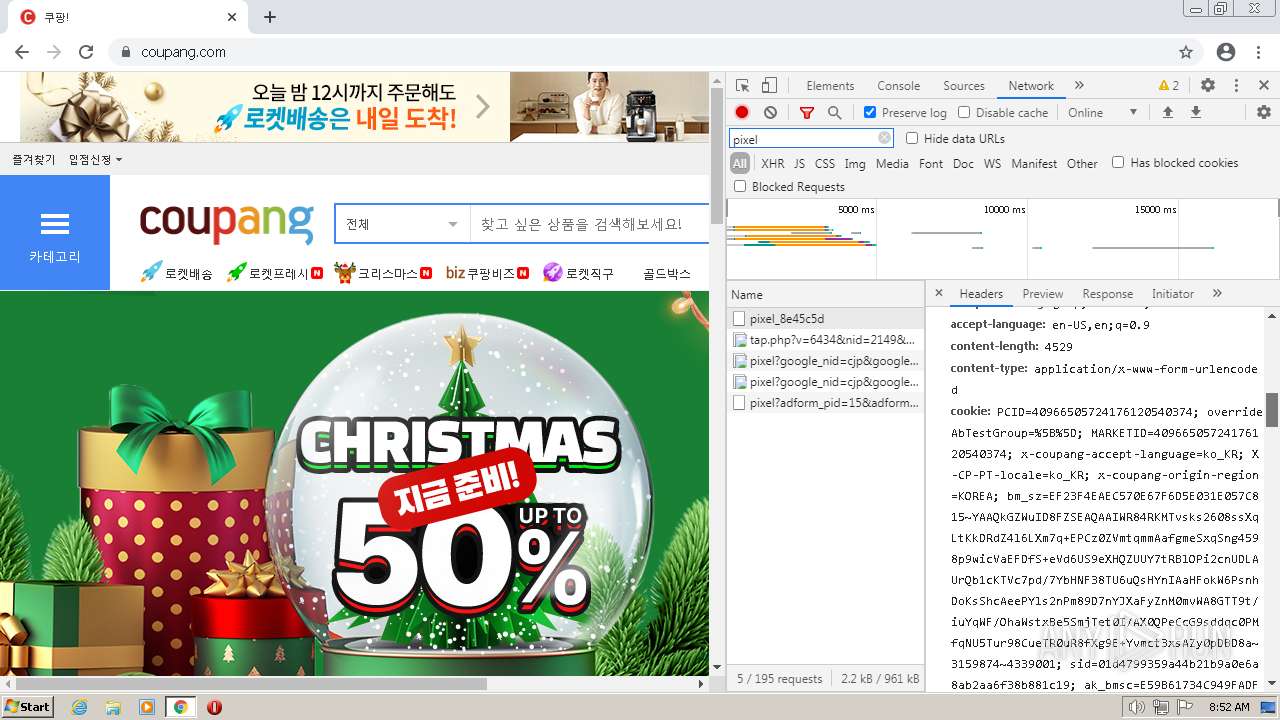Screen dimensions: 1280x720
Task: Open the Windows Start button
Action: point(28,707)
